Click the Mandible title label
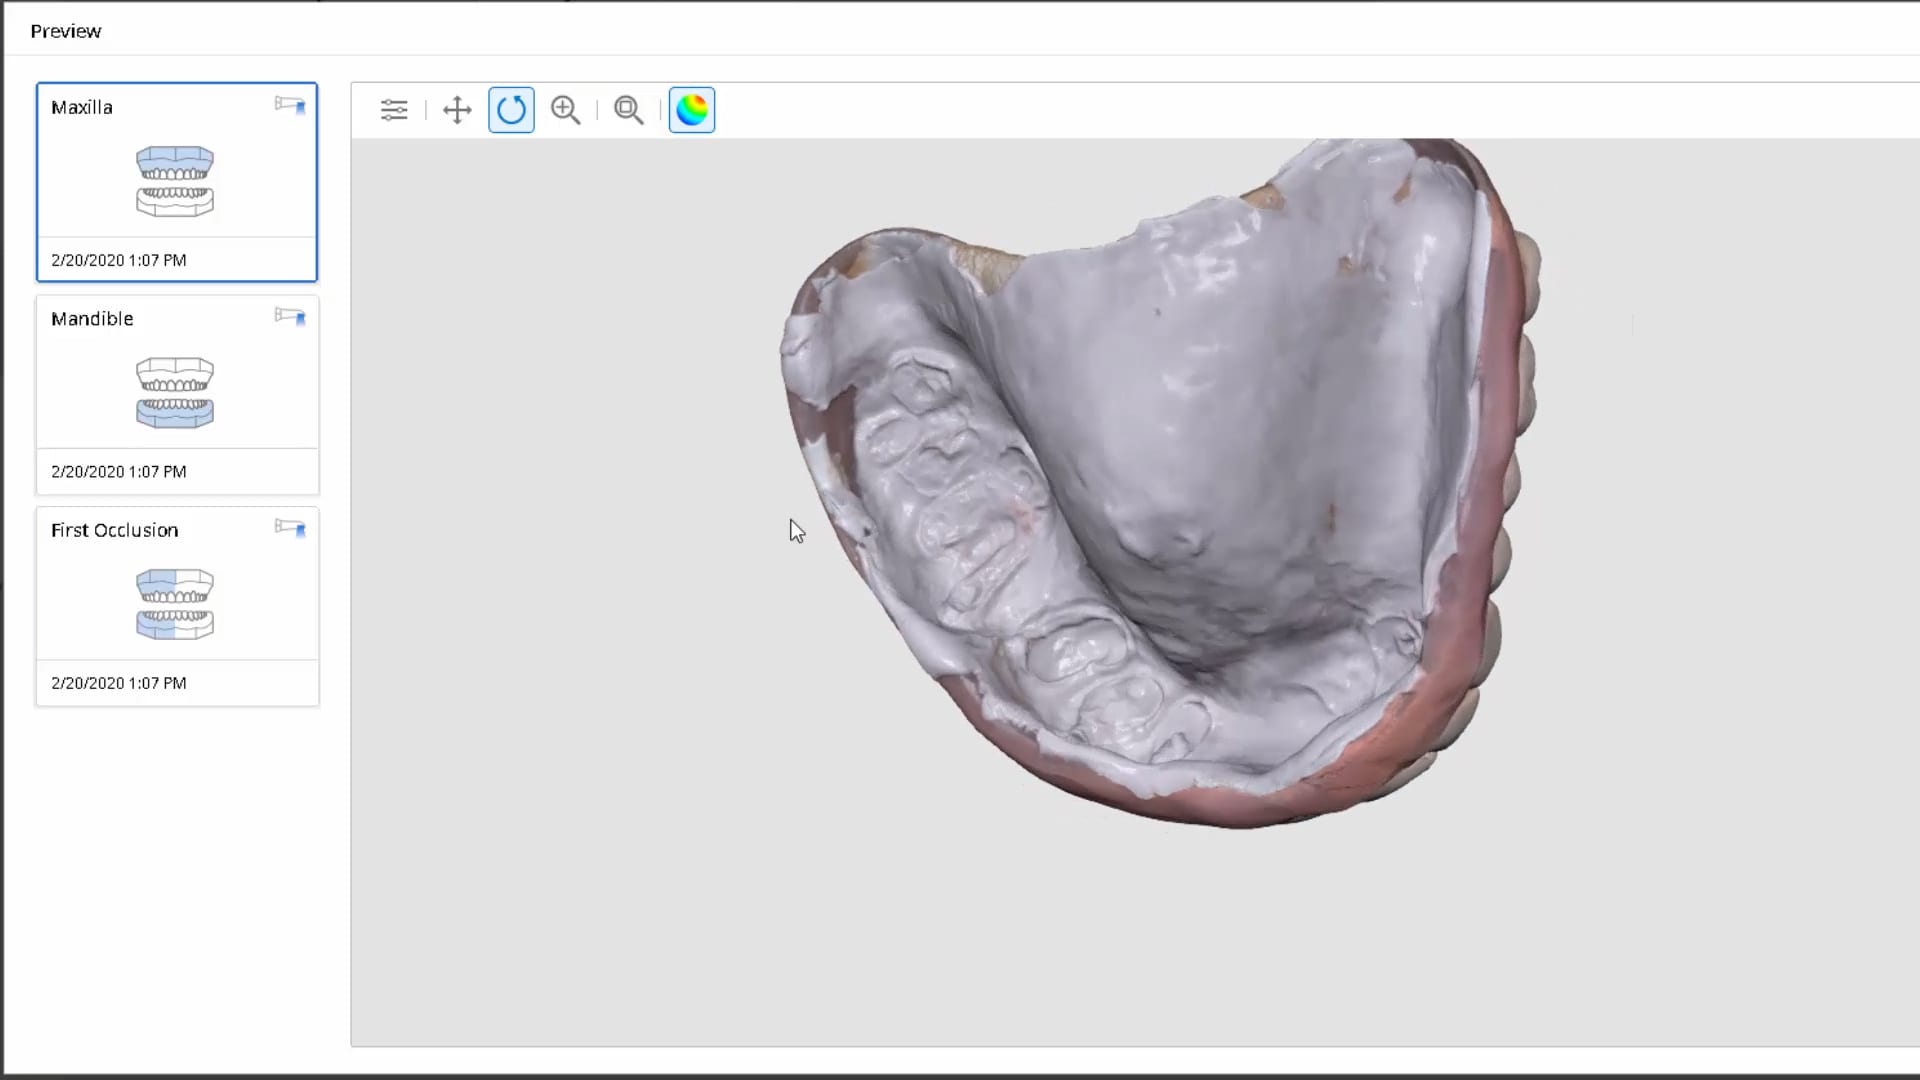 pyautogui.click(x=92, y=319)
